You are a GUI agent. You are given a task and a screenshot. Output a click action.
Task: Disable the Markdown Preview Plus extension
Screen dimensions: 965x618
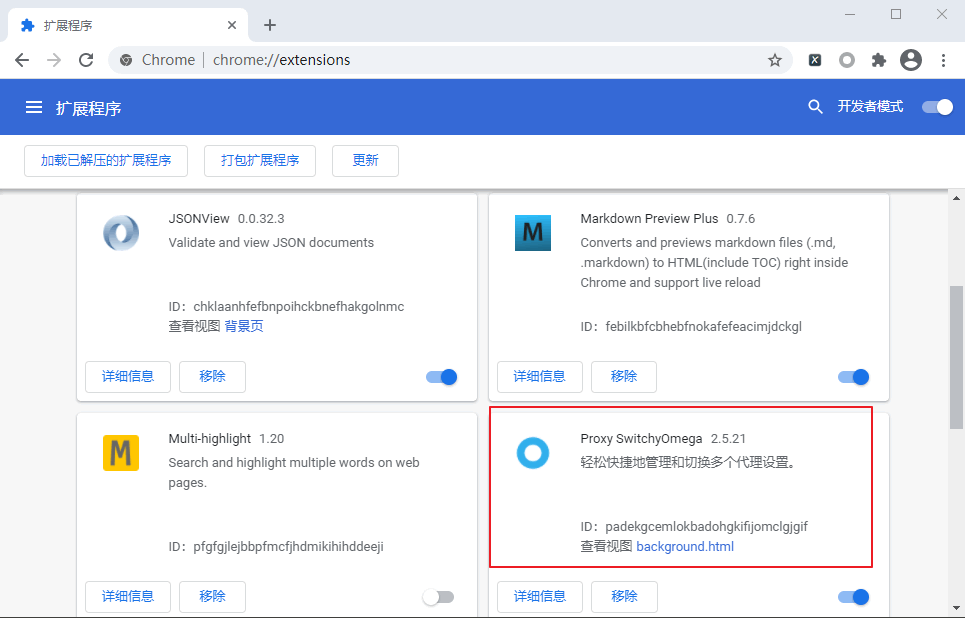(x=853, y=377)
